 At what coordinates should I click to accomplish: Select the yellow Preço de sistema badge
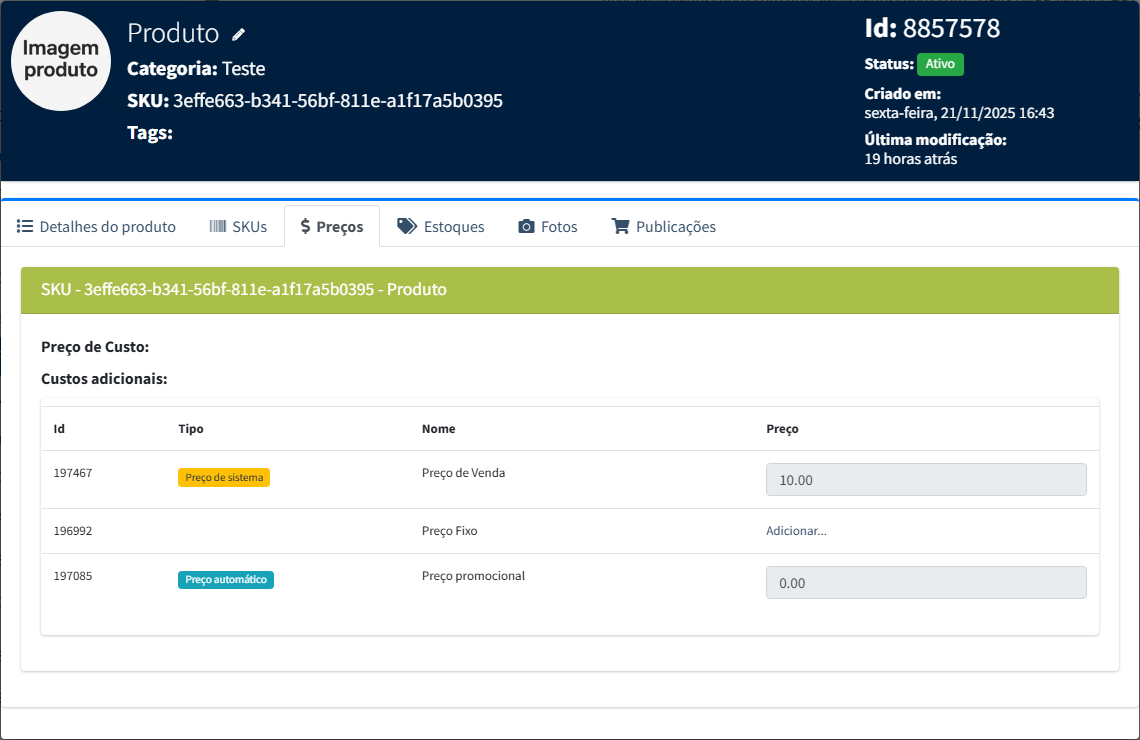[224, 478]
